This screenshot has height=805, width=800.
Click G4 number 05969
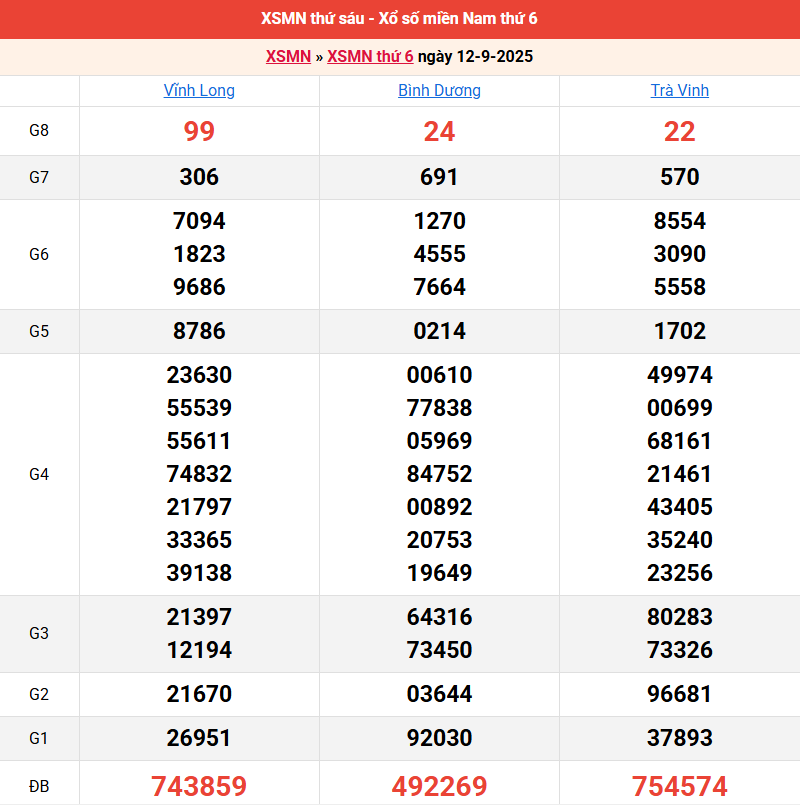tap(440, 441)
